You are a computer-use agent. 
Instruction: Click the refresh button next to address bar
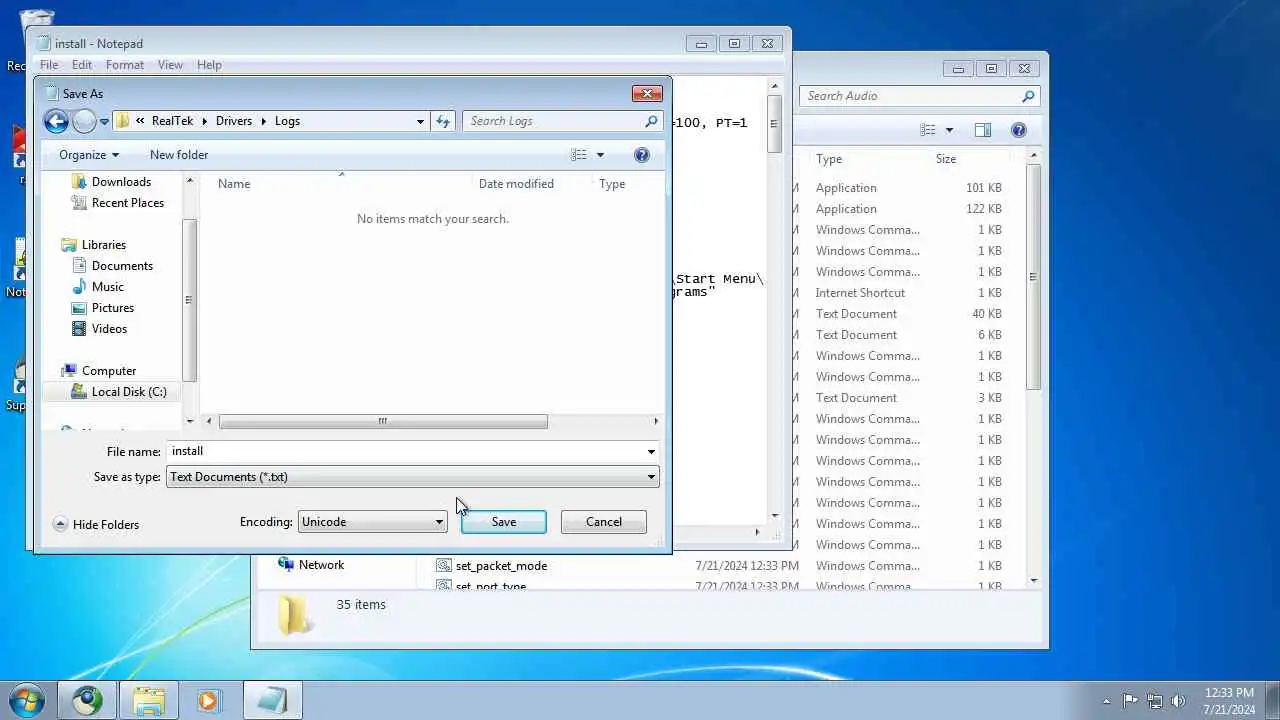coord(443,121)
